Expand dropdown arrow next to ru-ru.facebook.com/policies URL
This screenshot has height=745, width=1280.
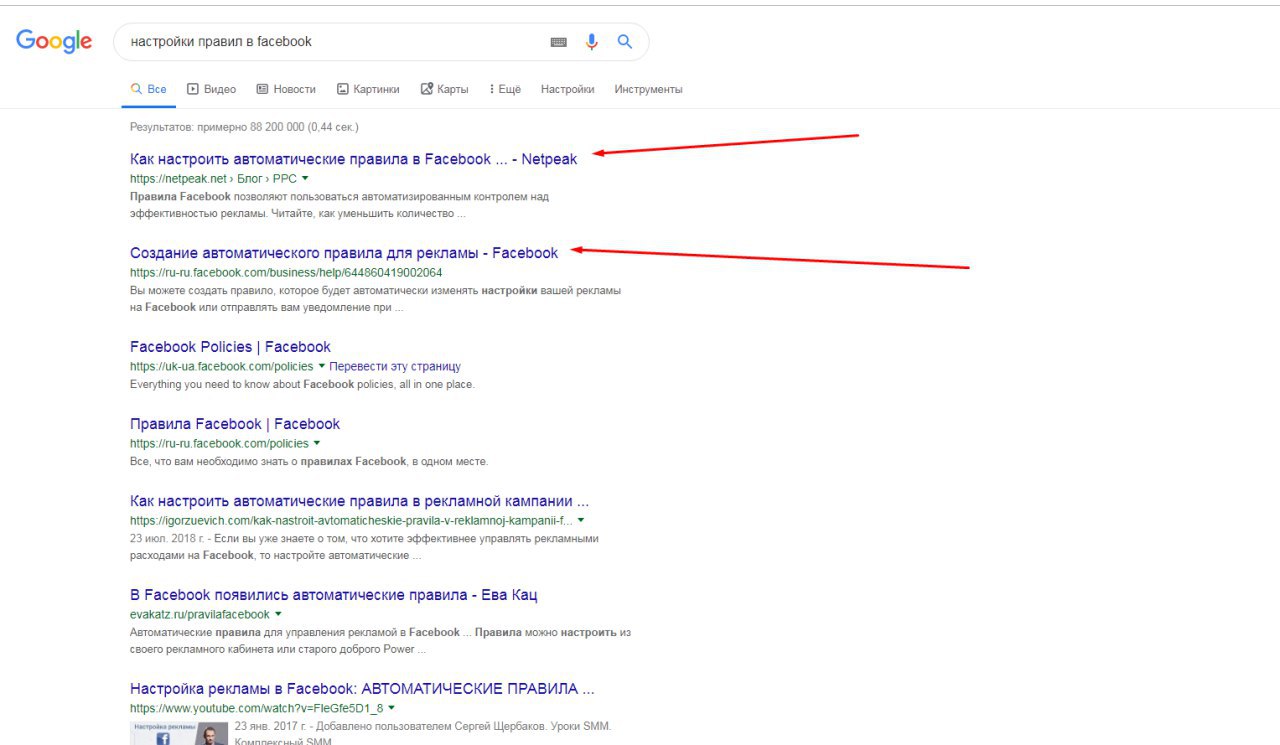[x=317, y=443]
